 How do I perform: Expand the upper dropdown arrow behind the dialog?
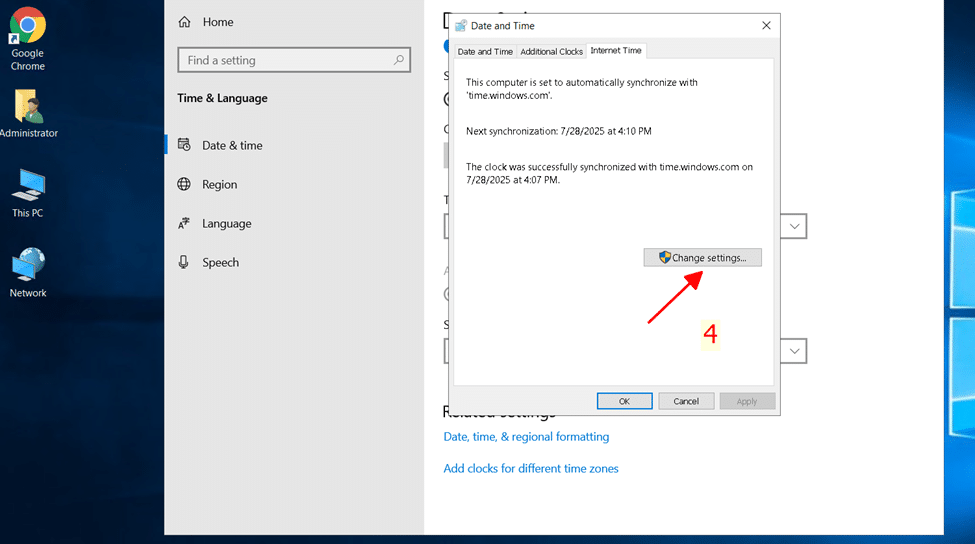pos(795,226)
